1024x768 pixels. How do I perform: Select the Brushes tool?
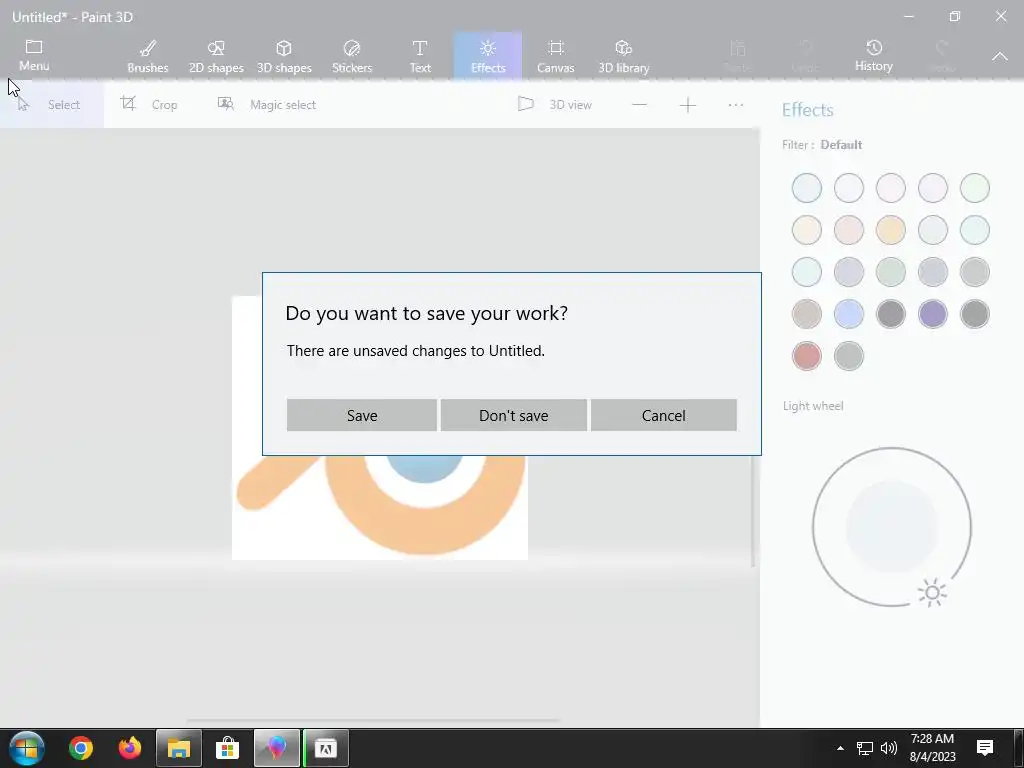pyautogui.click(x=148, y=56)
